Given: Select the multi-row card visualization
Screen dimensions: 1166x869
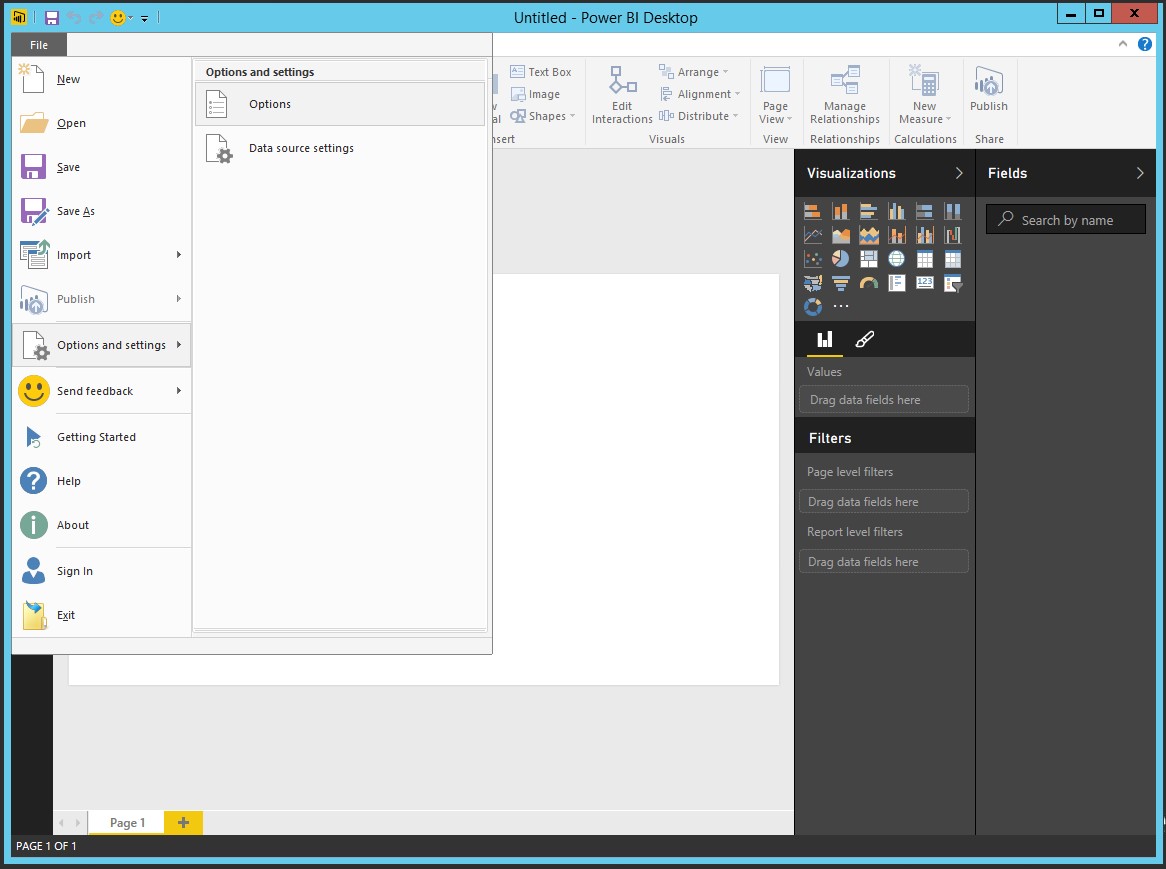Looking at the screenshot, I should point(897,282).
